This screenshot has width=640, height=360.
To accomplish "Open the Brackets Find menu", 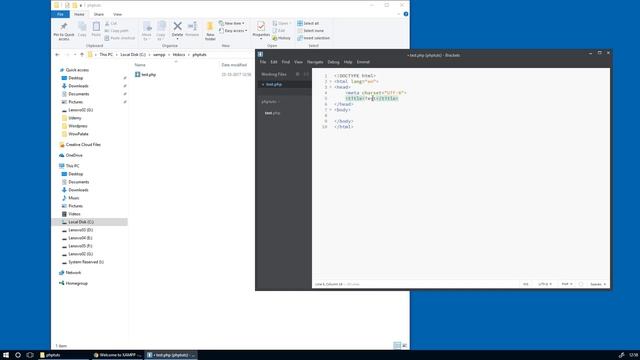I will point(286,62).
